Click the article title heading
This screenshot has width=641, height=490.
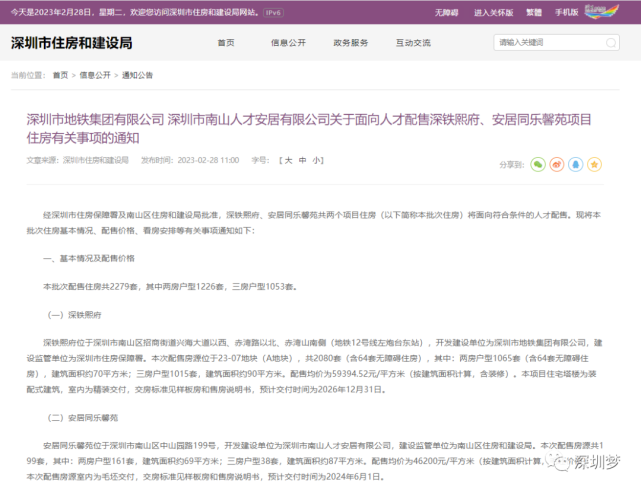[x=309, y=129]
